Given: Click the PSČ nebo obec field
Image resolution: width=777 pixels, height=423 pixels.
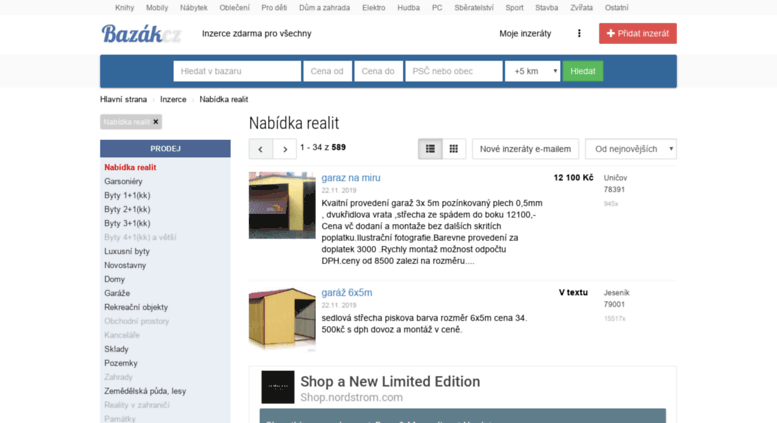Looking at the screenshot, I should [x=454, y=71].
